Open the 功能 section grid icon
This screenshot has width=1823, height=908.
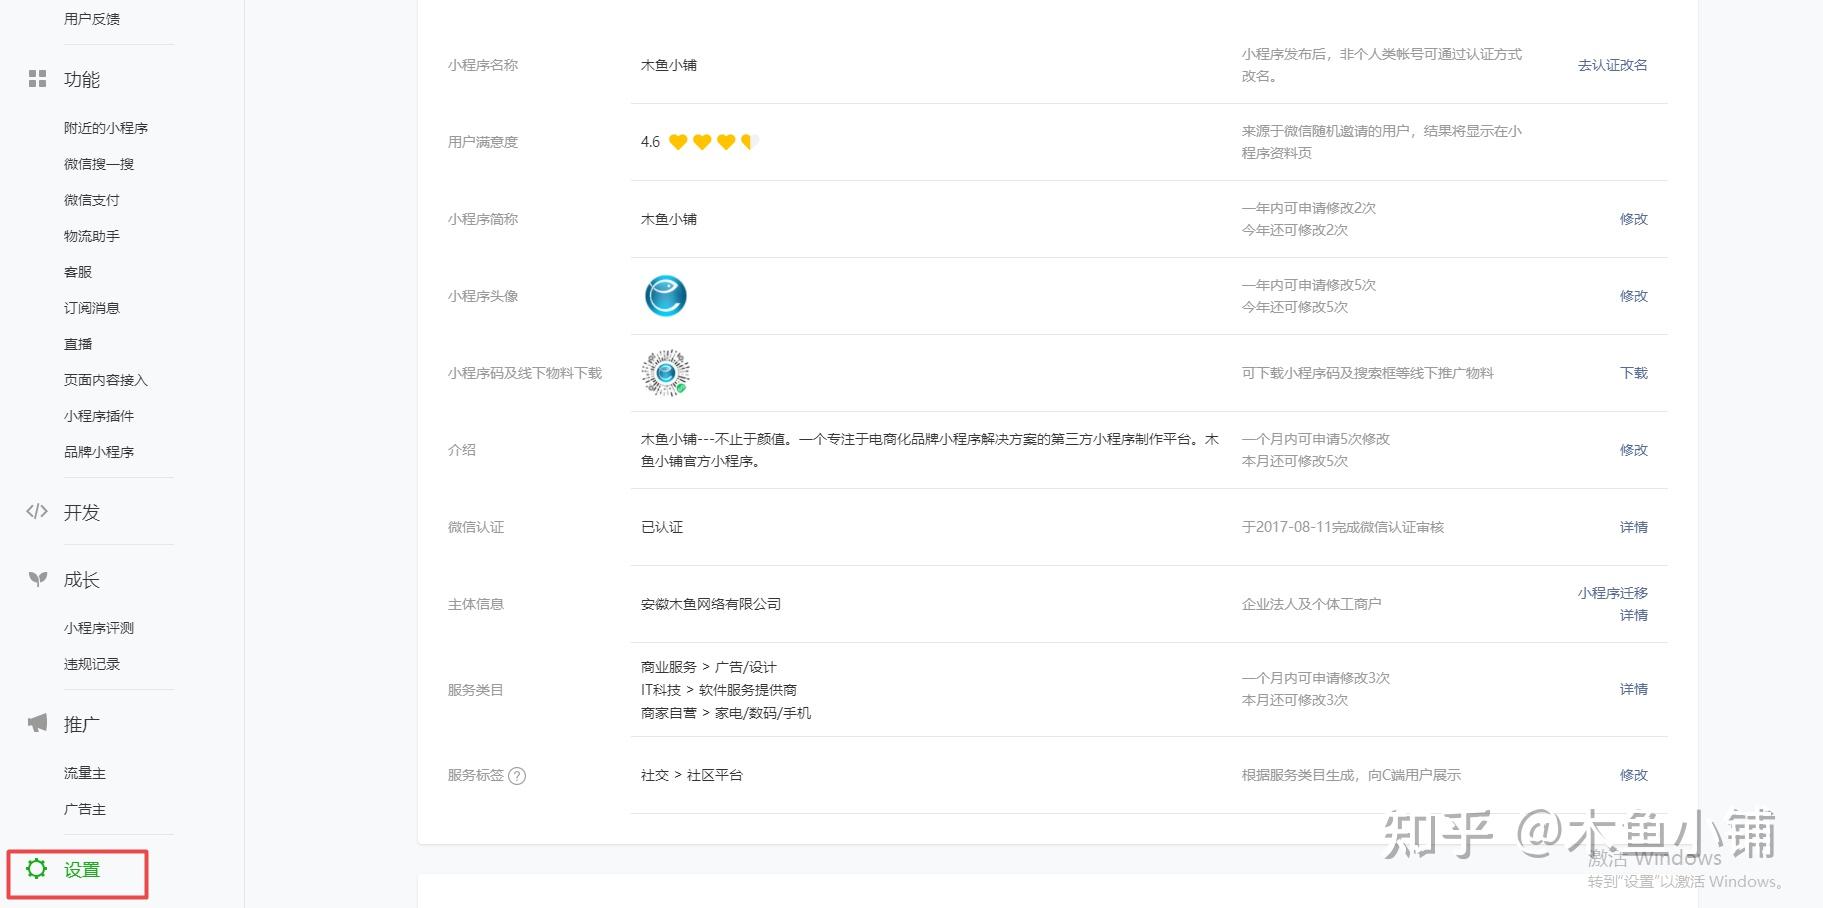point(38,79)
